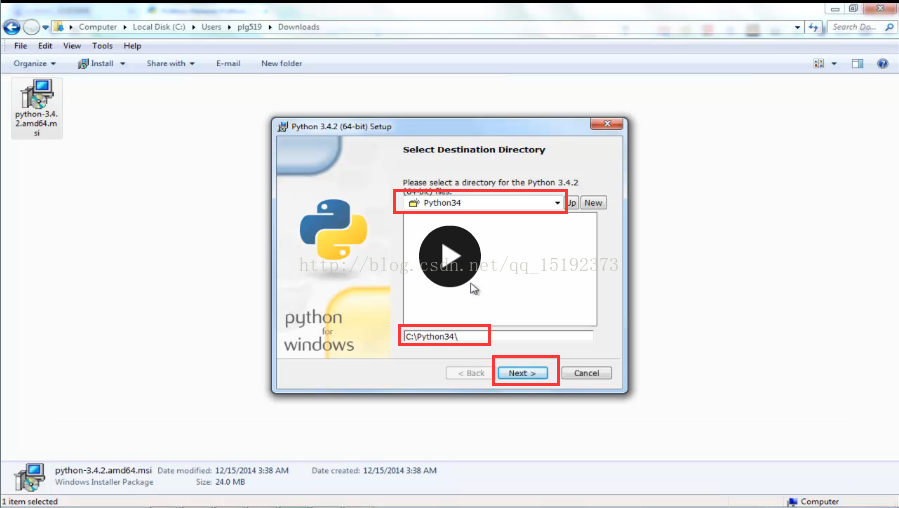The width and height of the screenshot is (899, 508).
Task: Click the Computer status bar icon
Action: (x=792, y=502)
